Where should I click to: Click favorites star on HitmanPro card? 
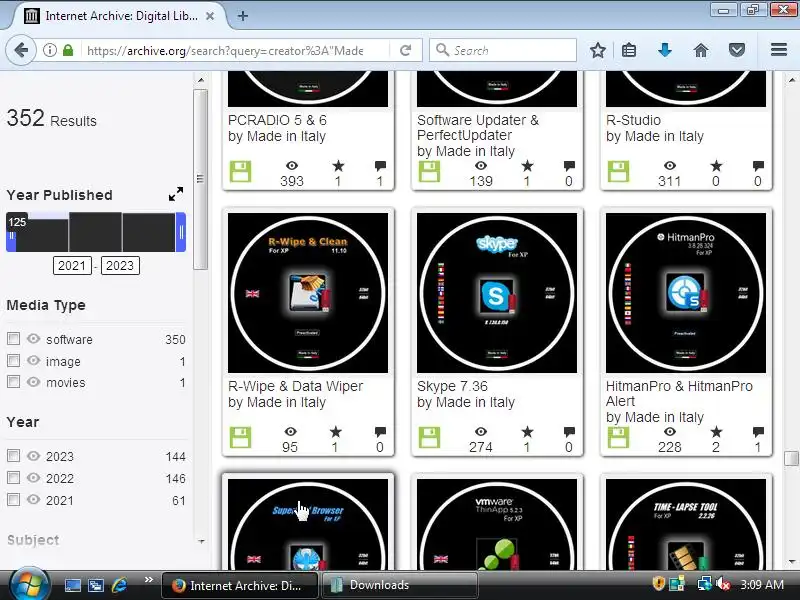tap(716, 432)
